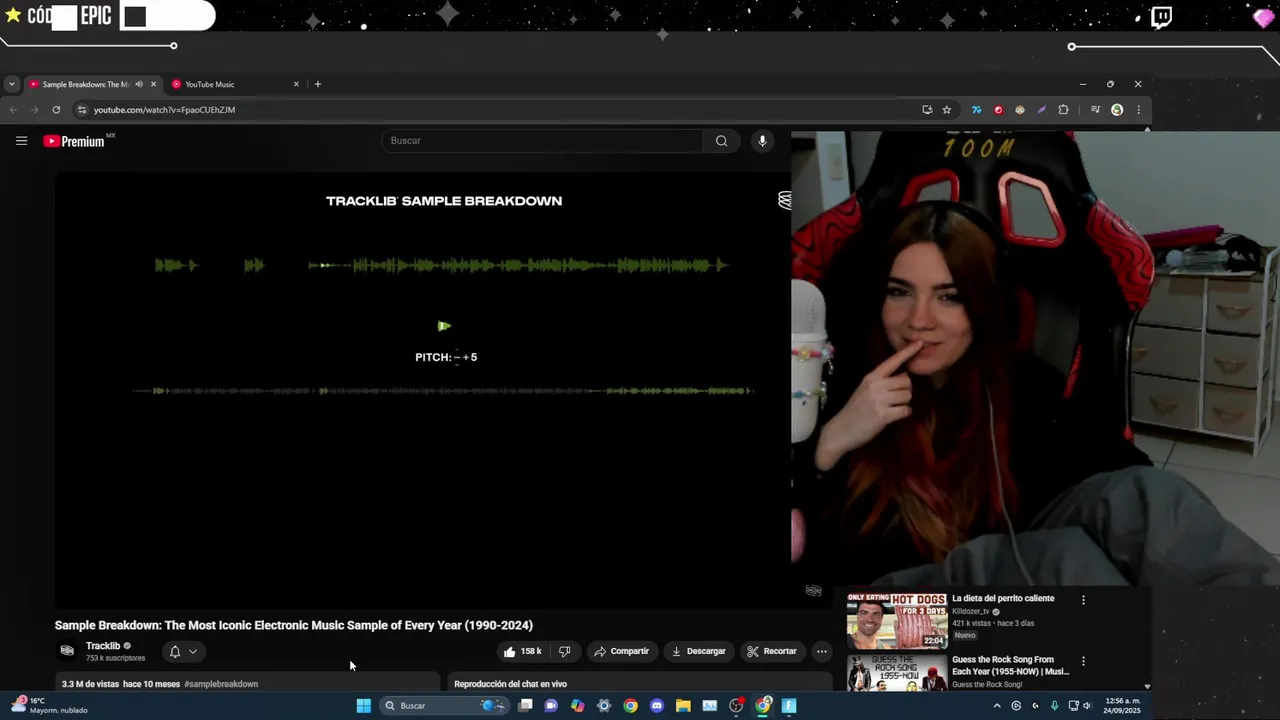Image resolution: width=1280 pixels, height=720 pixels.
Task: Open the red circular extension icon
Action: 998,110
